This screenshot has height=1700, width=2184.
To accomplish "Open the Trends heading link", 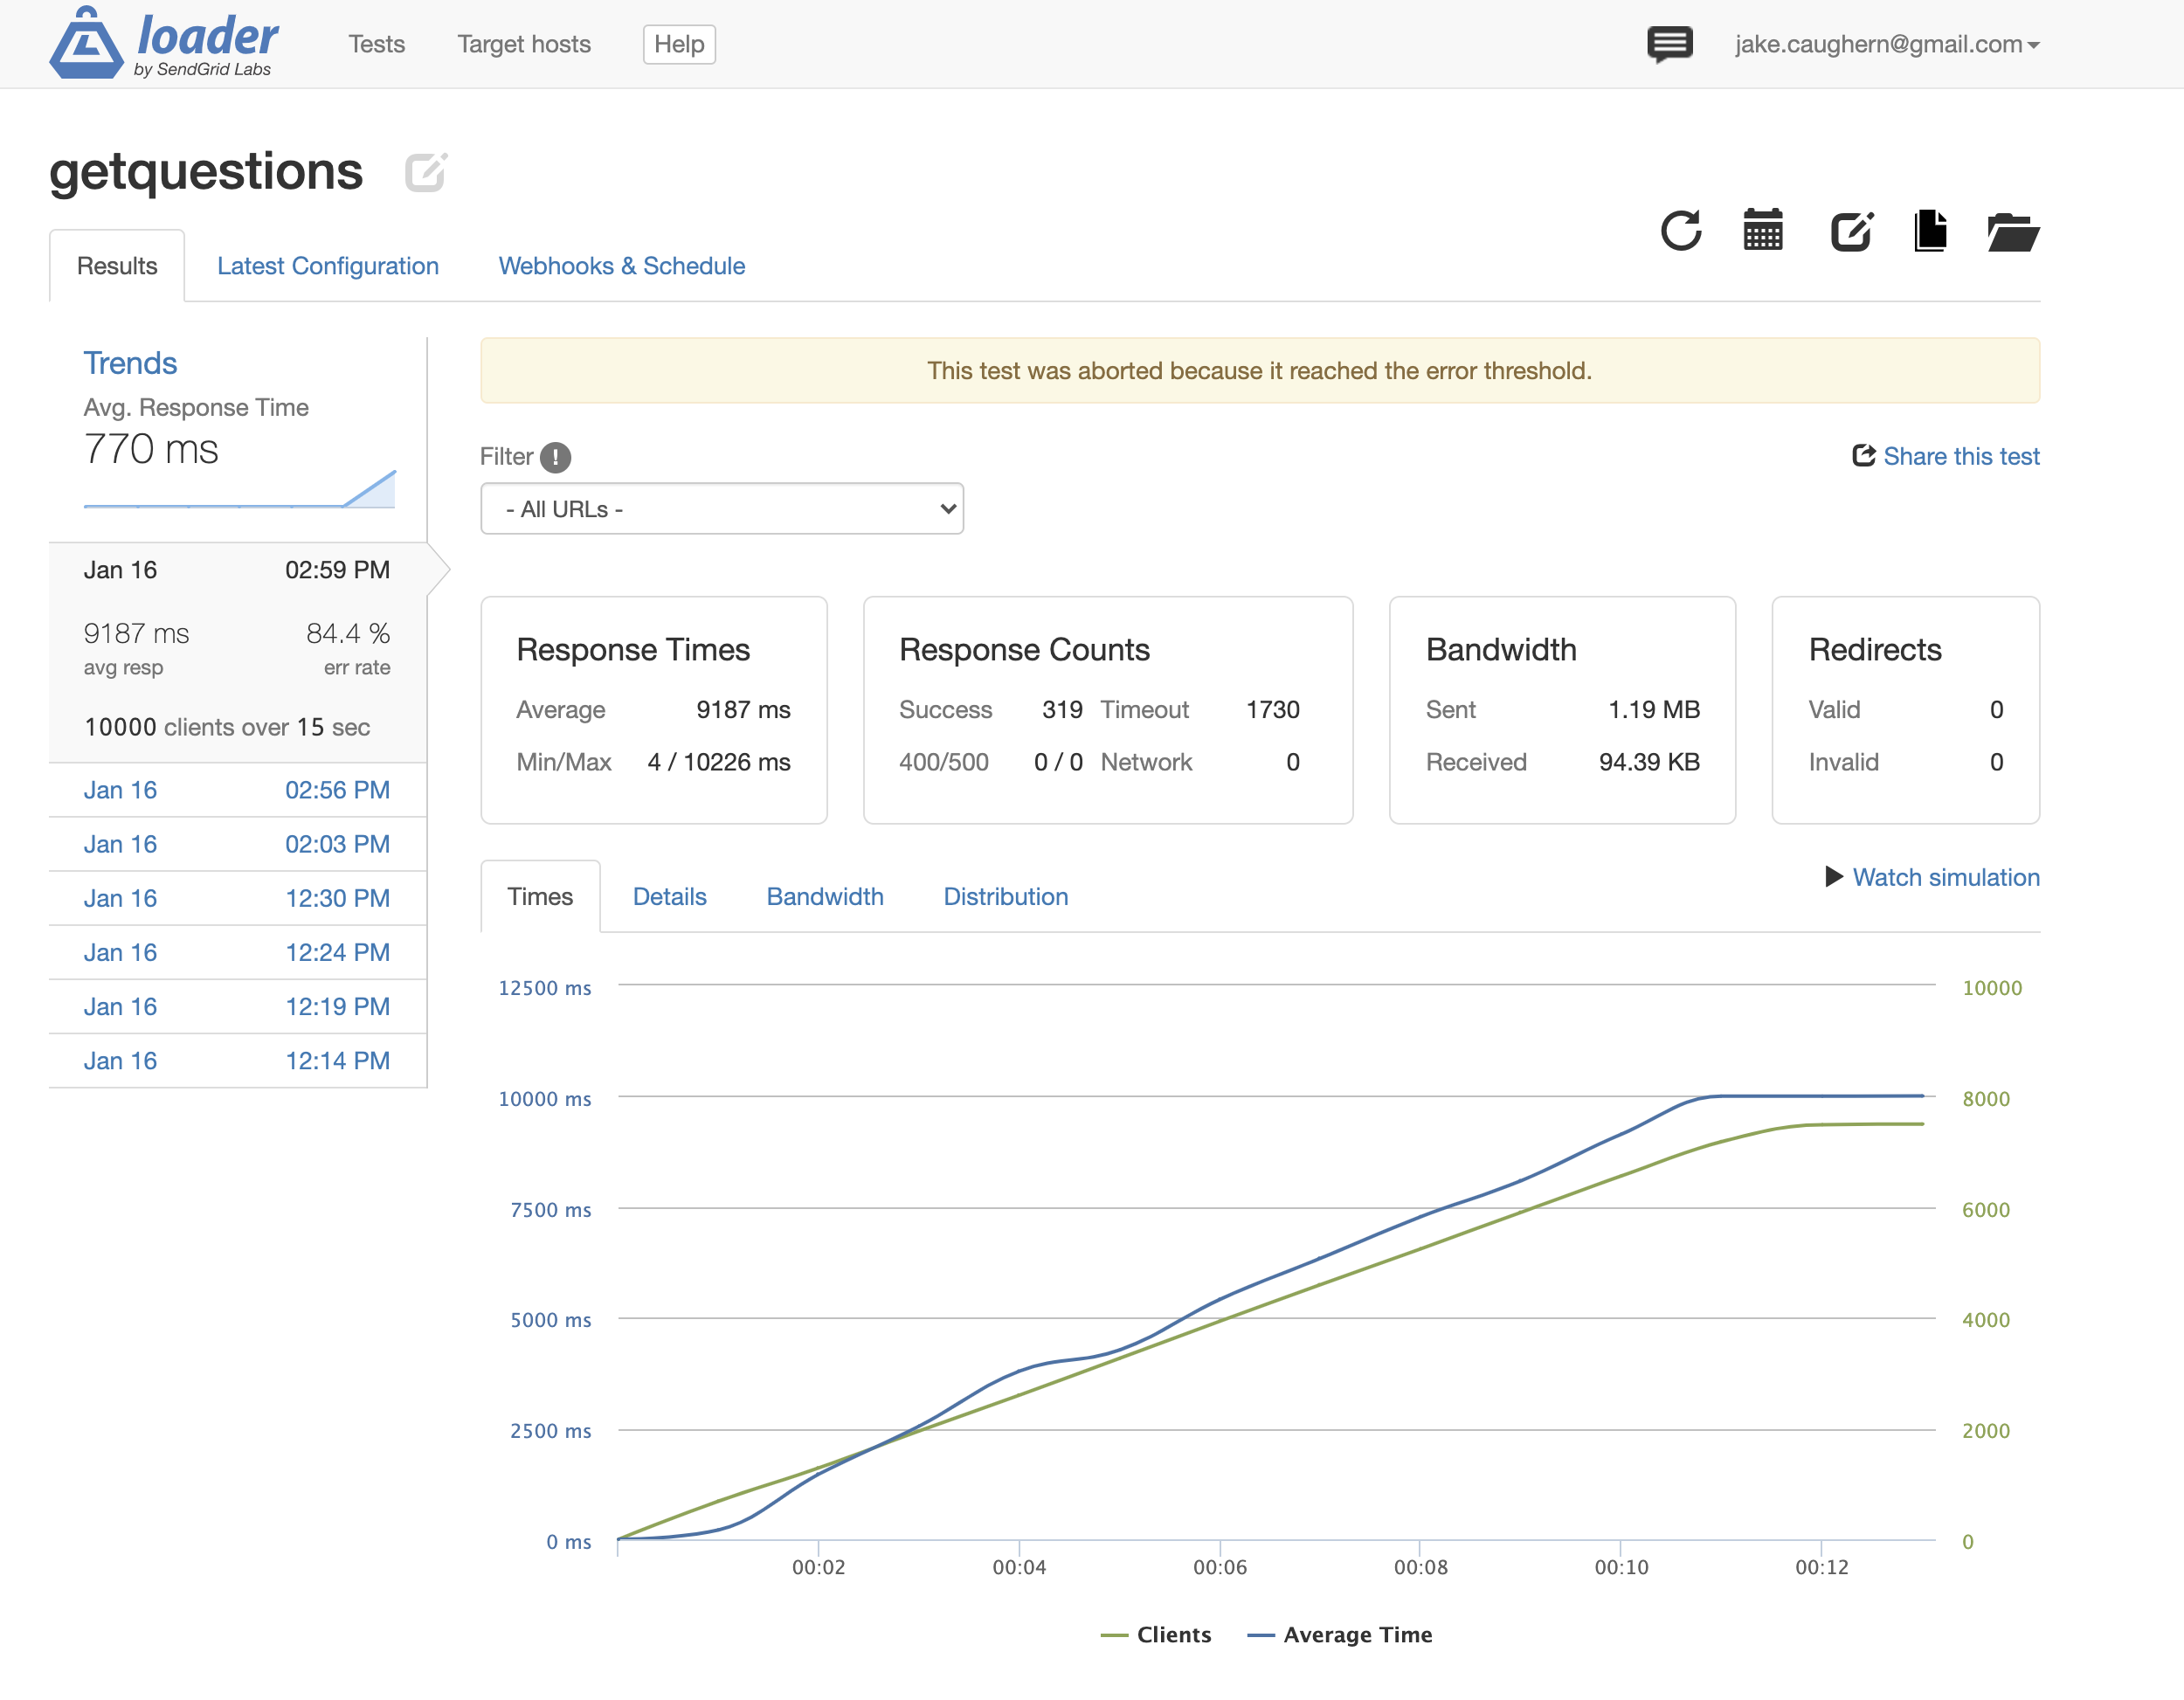I will (x=130, y=363).
